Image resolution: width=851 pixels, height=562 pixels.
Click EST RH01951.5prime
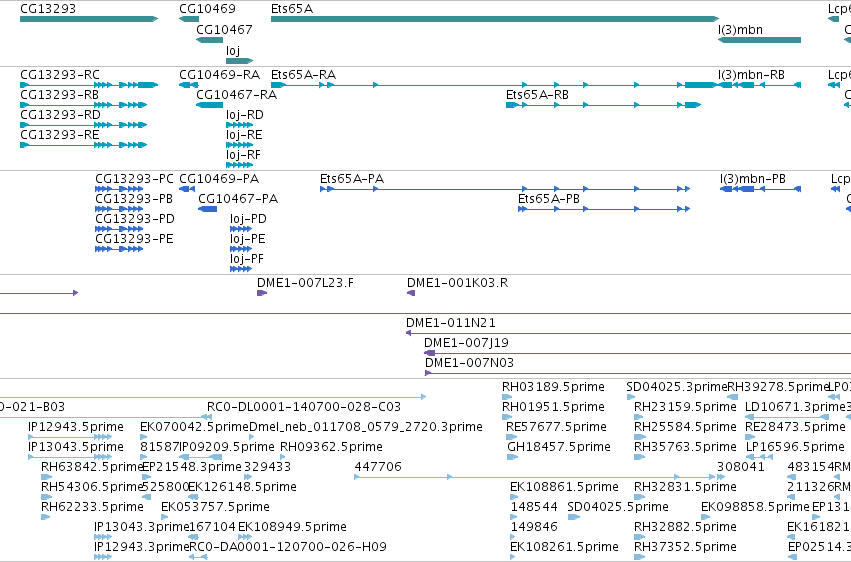[506, 417]
